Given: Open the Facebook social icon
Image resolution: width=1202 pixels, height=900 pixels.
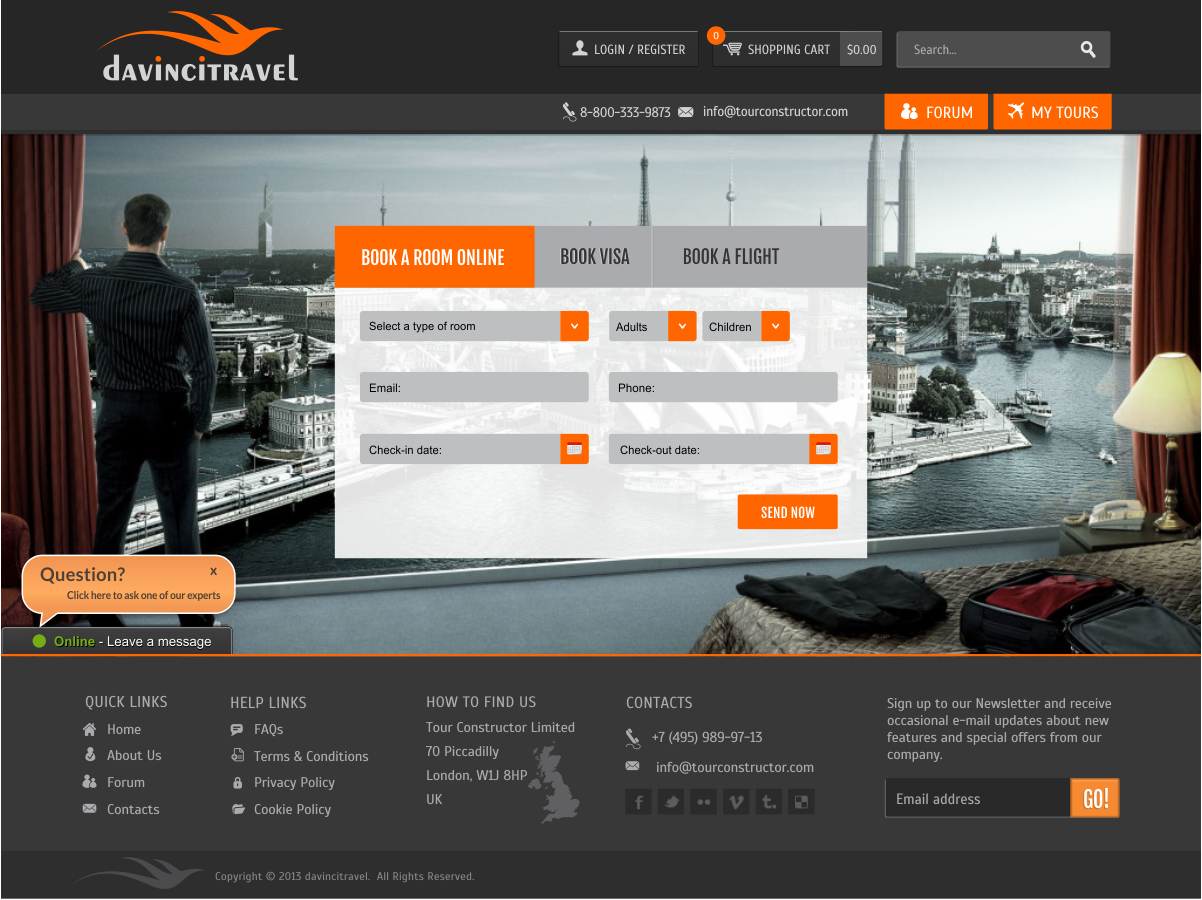Looking at the screenshot, I should [639, 802].
